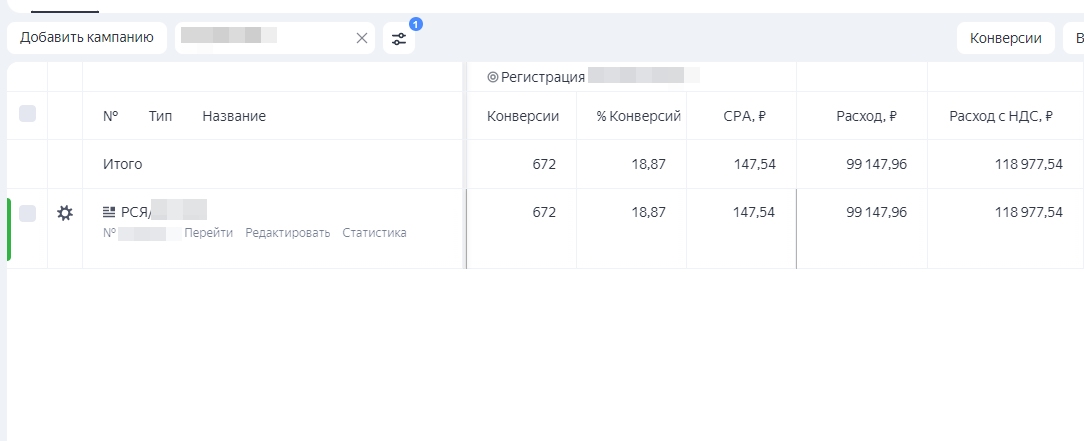Select Итого conversions value 672

click(544, 164)
